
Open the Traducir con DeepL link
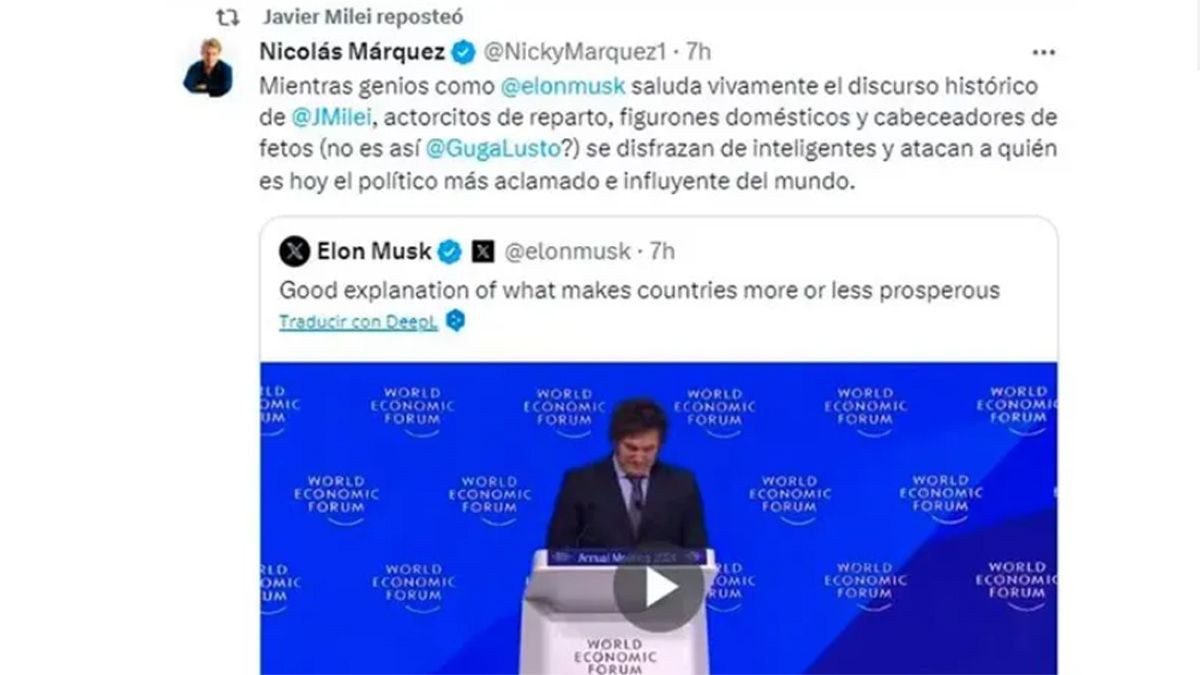[359, 321]
